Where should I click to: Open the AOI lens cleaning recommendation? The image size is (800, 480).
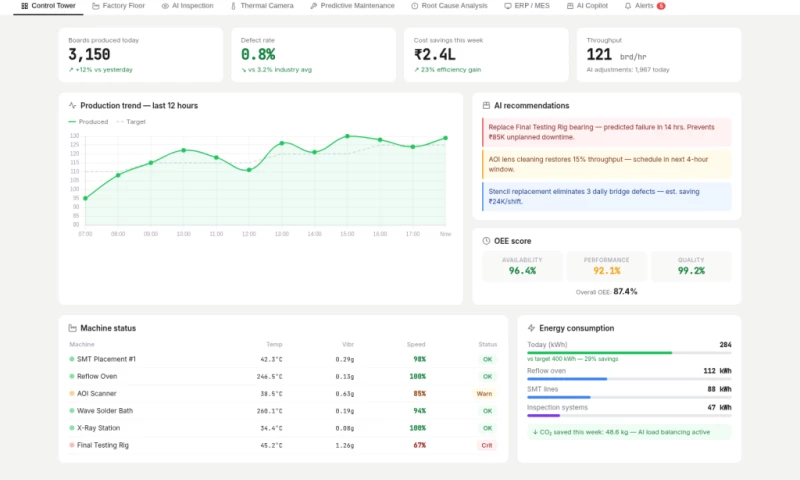[607, 164]
